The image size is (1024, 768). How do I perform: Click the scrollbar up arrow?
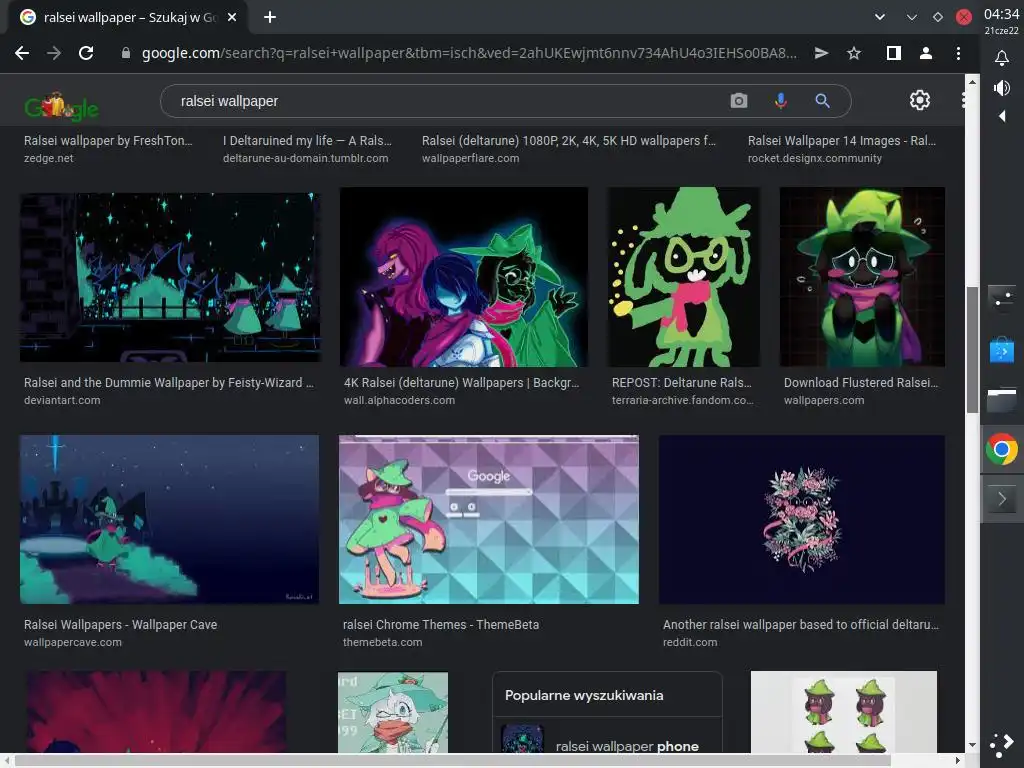(x=972, y=82)
